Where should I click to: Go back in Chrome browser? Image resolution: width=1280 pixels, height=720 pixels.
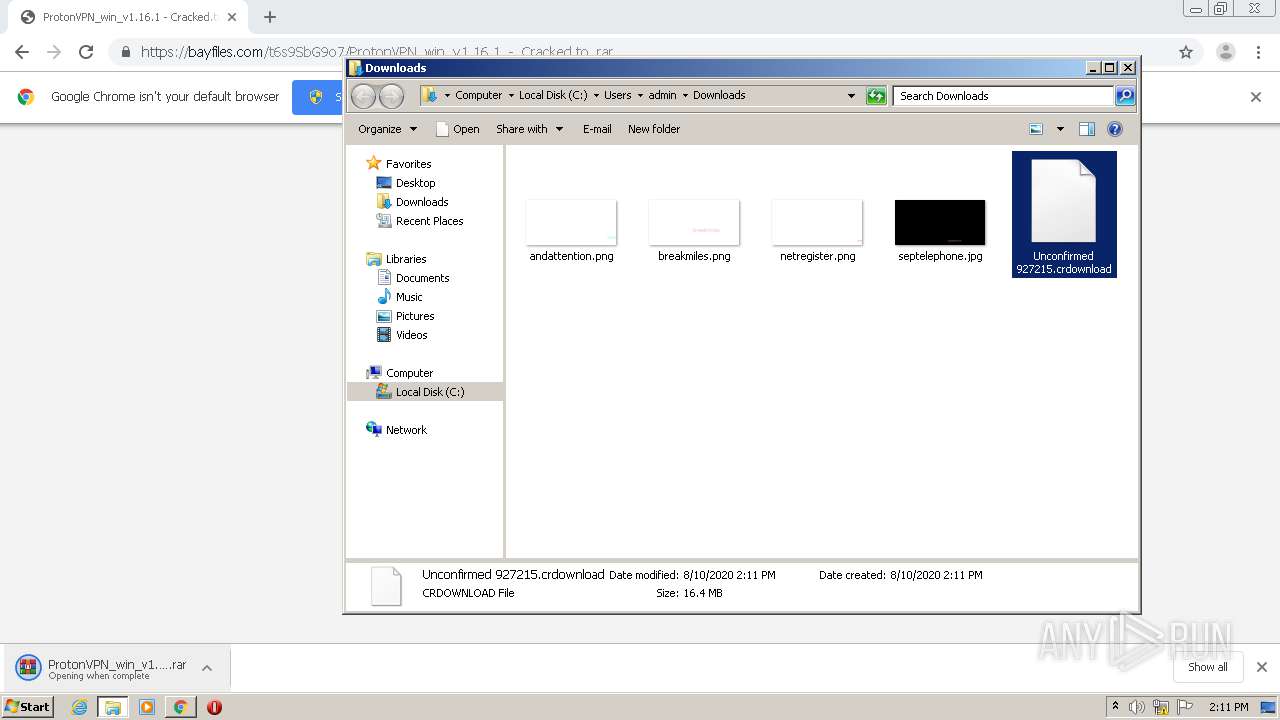pos(22,52)
